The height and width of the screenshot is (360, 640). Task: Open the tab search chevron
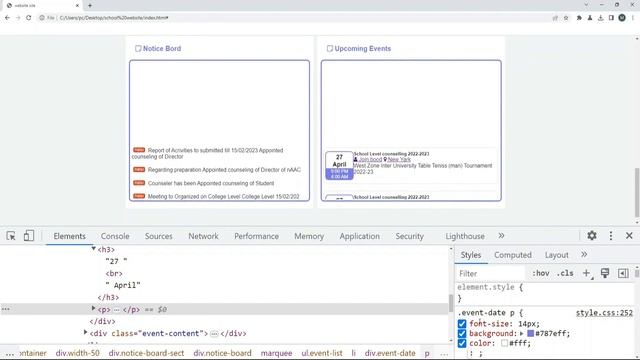tap(587, 5)
